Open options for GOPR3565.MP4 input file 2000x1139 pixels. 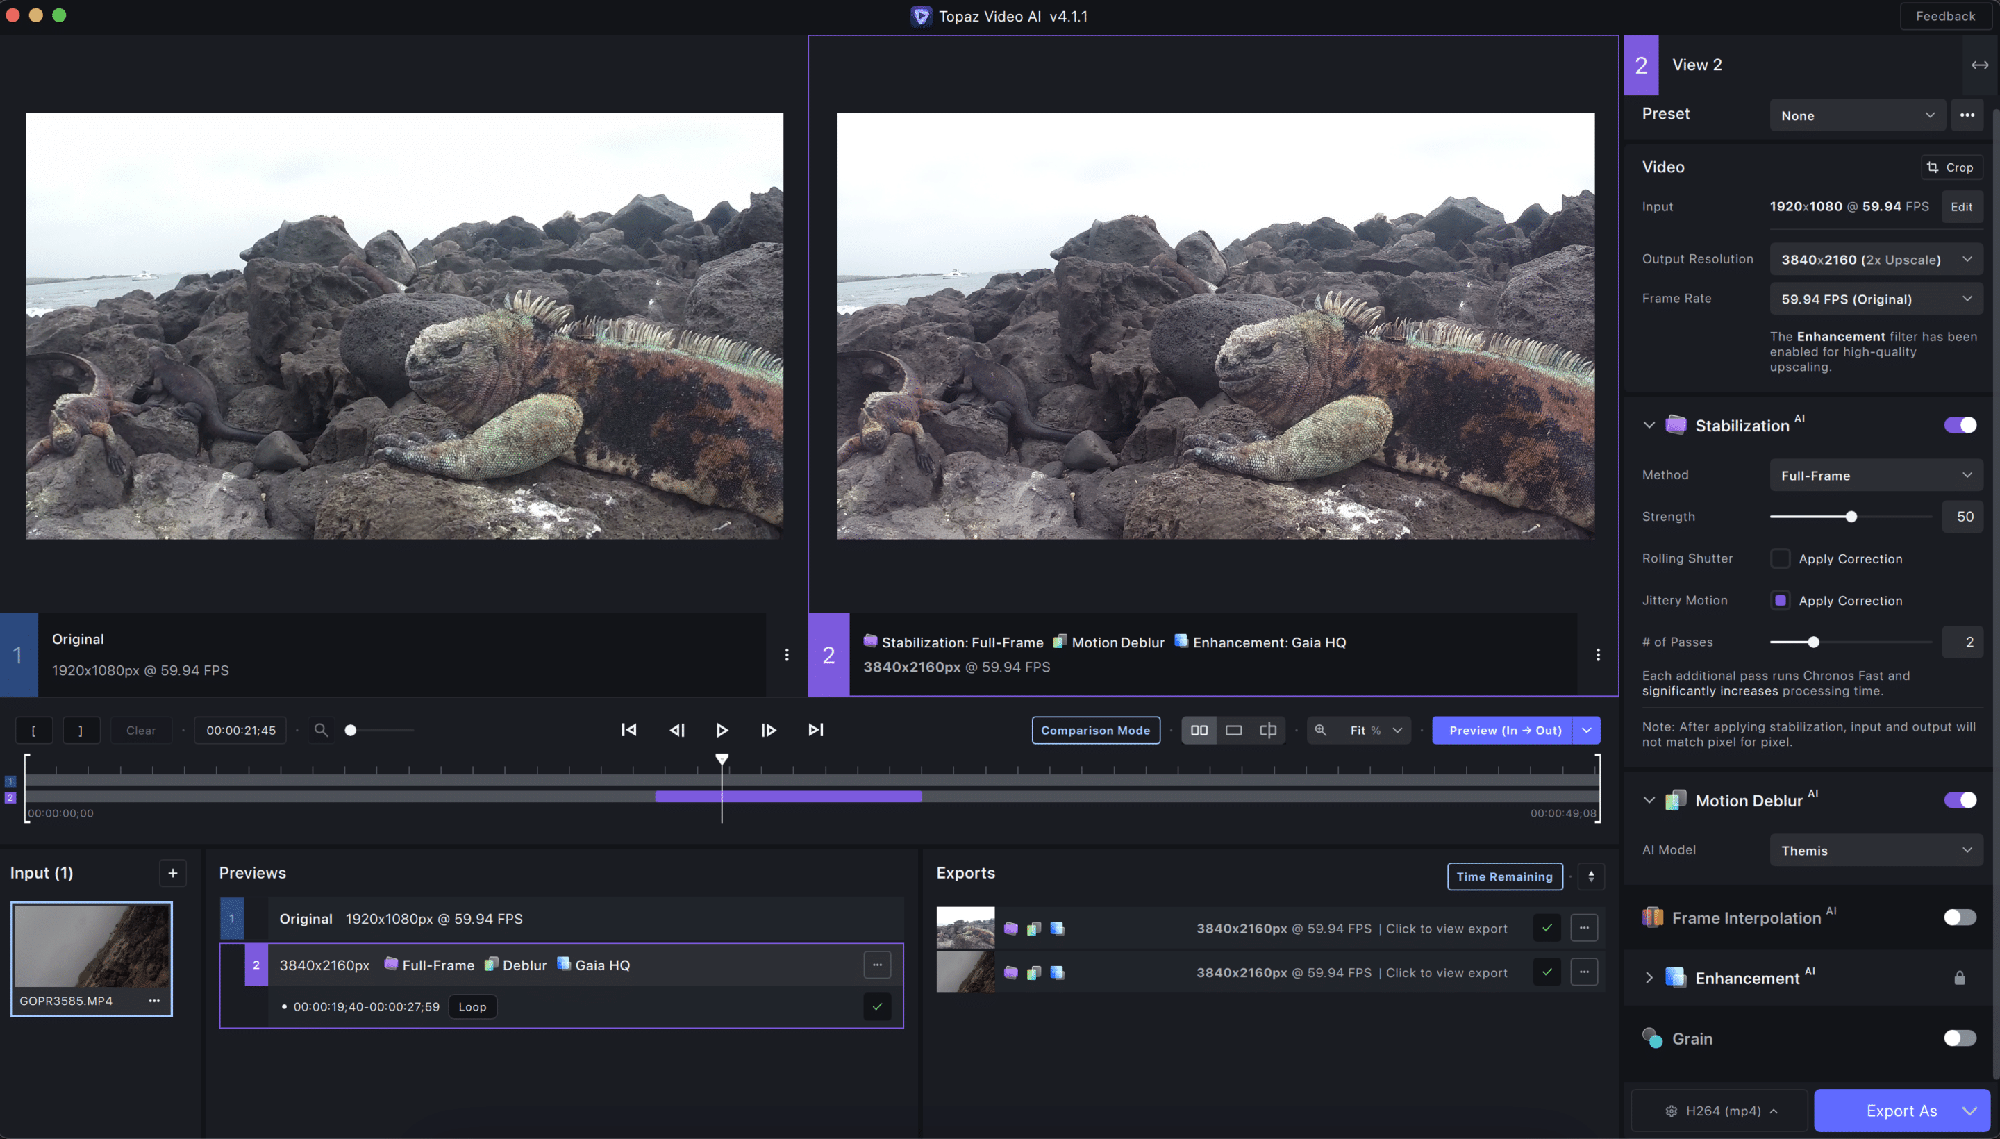154,1000
